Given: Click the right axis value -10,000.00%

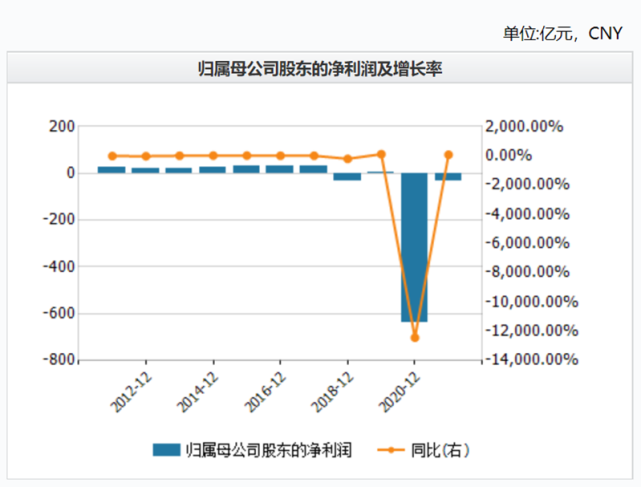Looking at the screenshot, I should 532,301.
